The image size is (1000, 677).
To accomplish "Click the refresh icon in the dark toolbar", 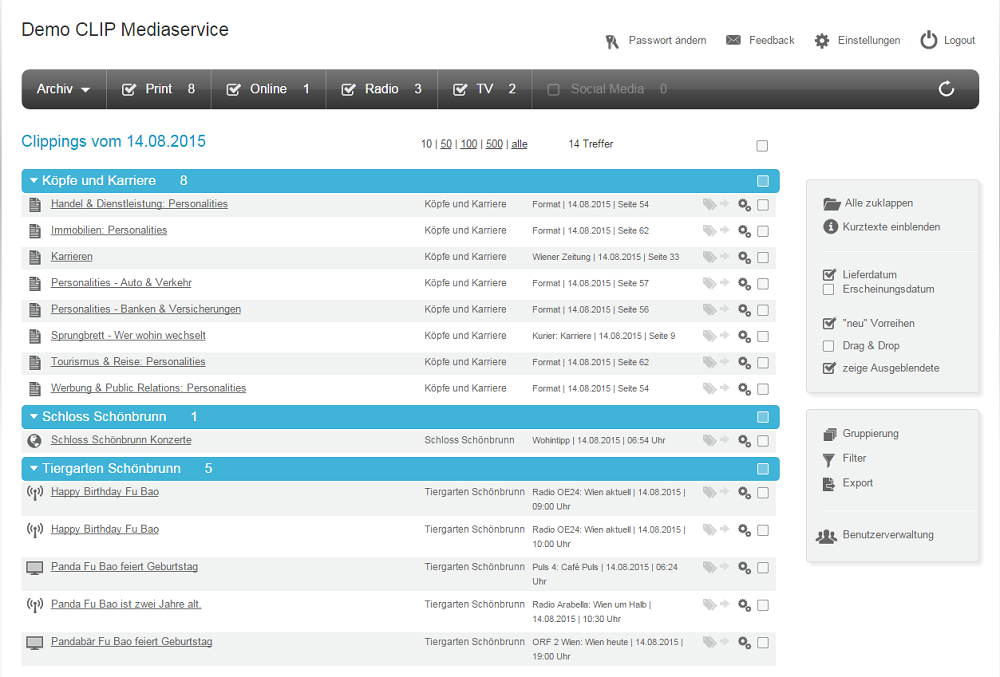I will [946, 89].
